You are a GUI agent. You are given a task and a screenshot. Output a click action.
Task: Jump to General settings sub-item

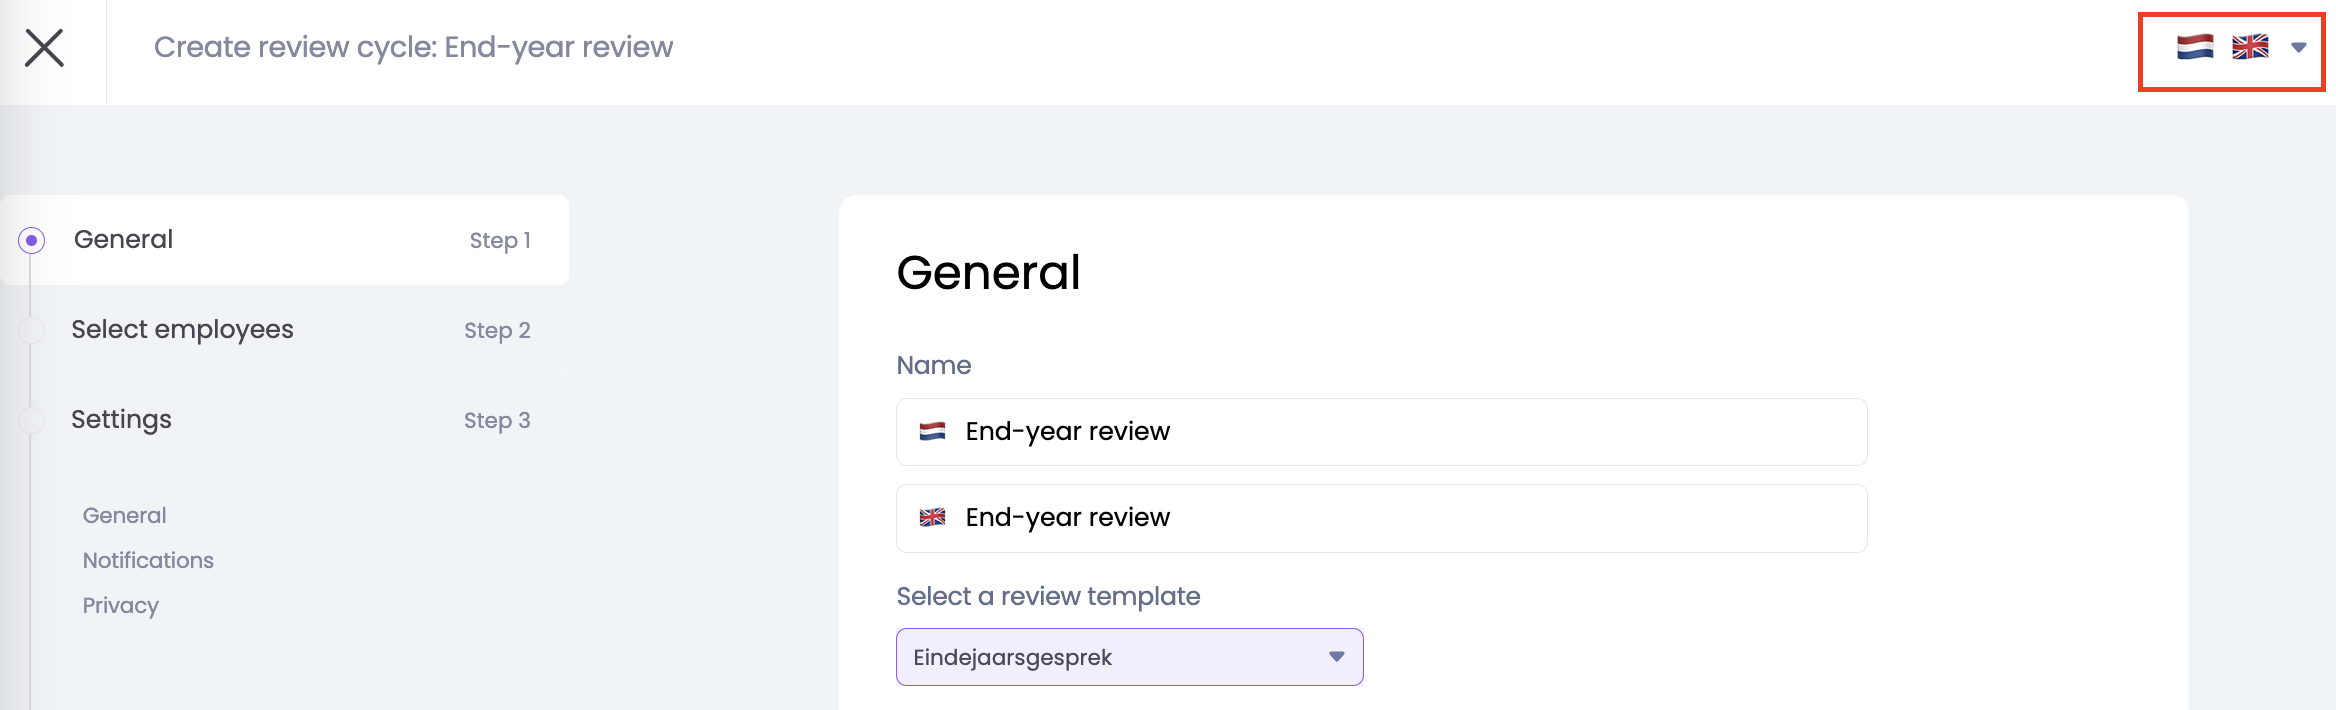[x=124, y=515]
